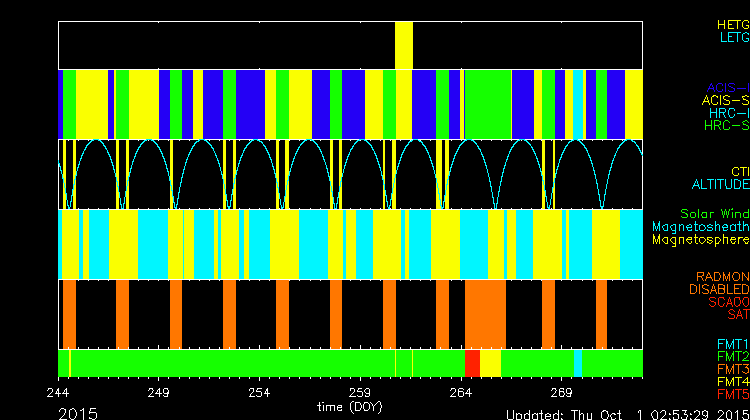Click the RADMON legend label
This screenshot has height=420, width=750.
[723, 276]
